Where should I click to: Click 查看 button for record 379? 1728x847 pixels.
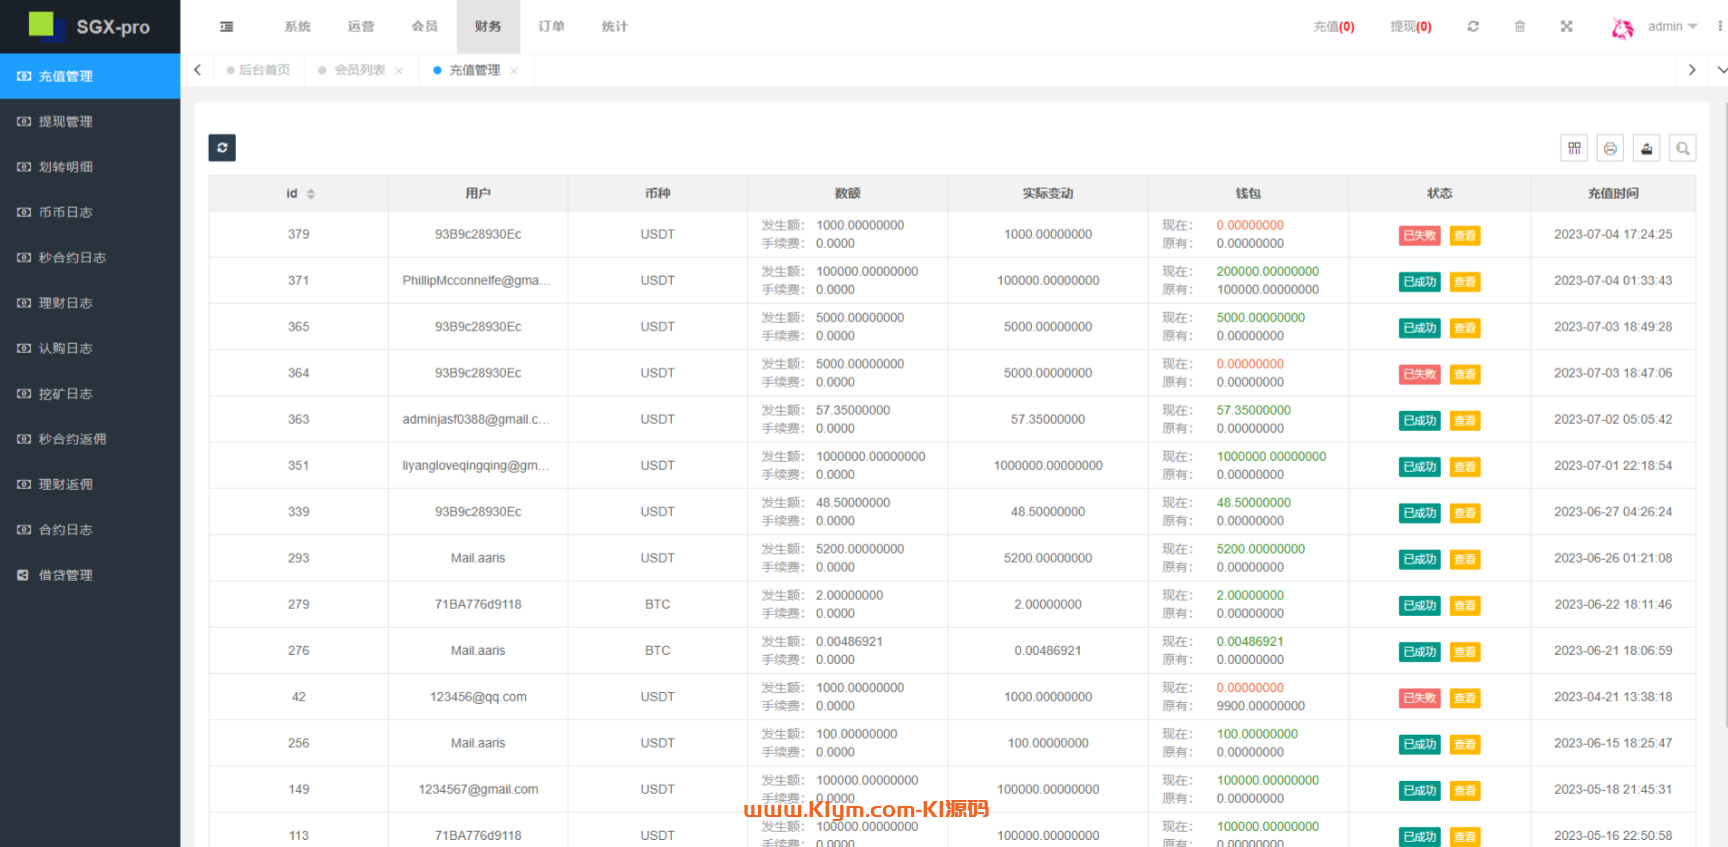1465,236
